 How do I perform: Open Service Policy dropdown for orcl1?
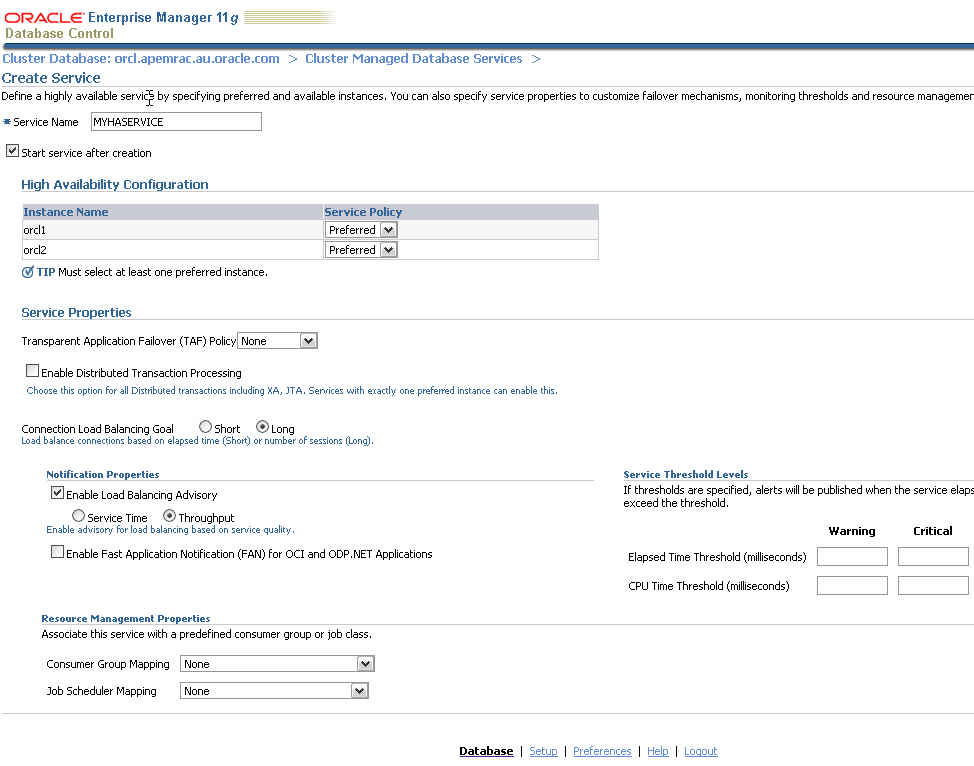[361, 230]
